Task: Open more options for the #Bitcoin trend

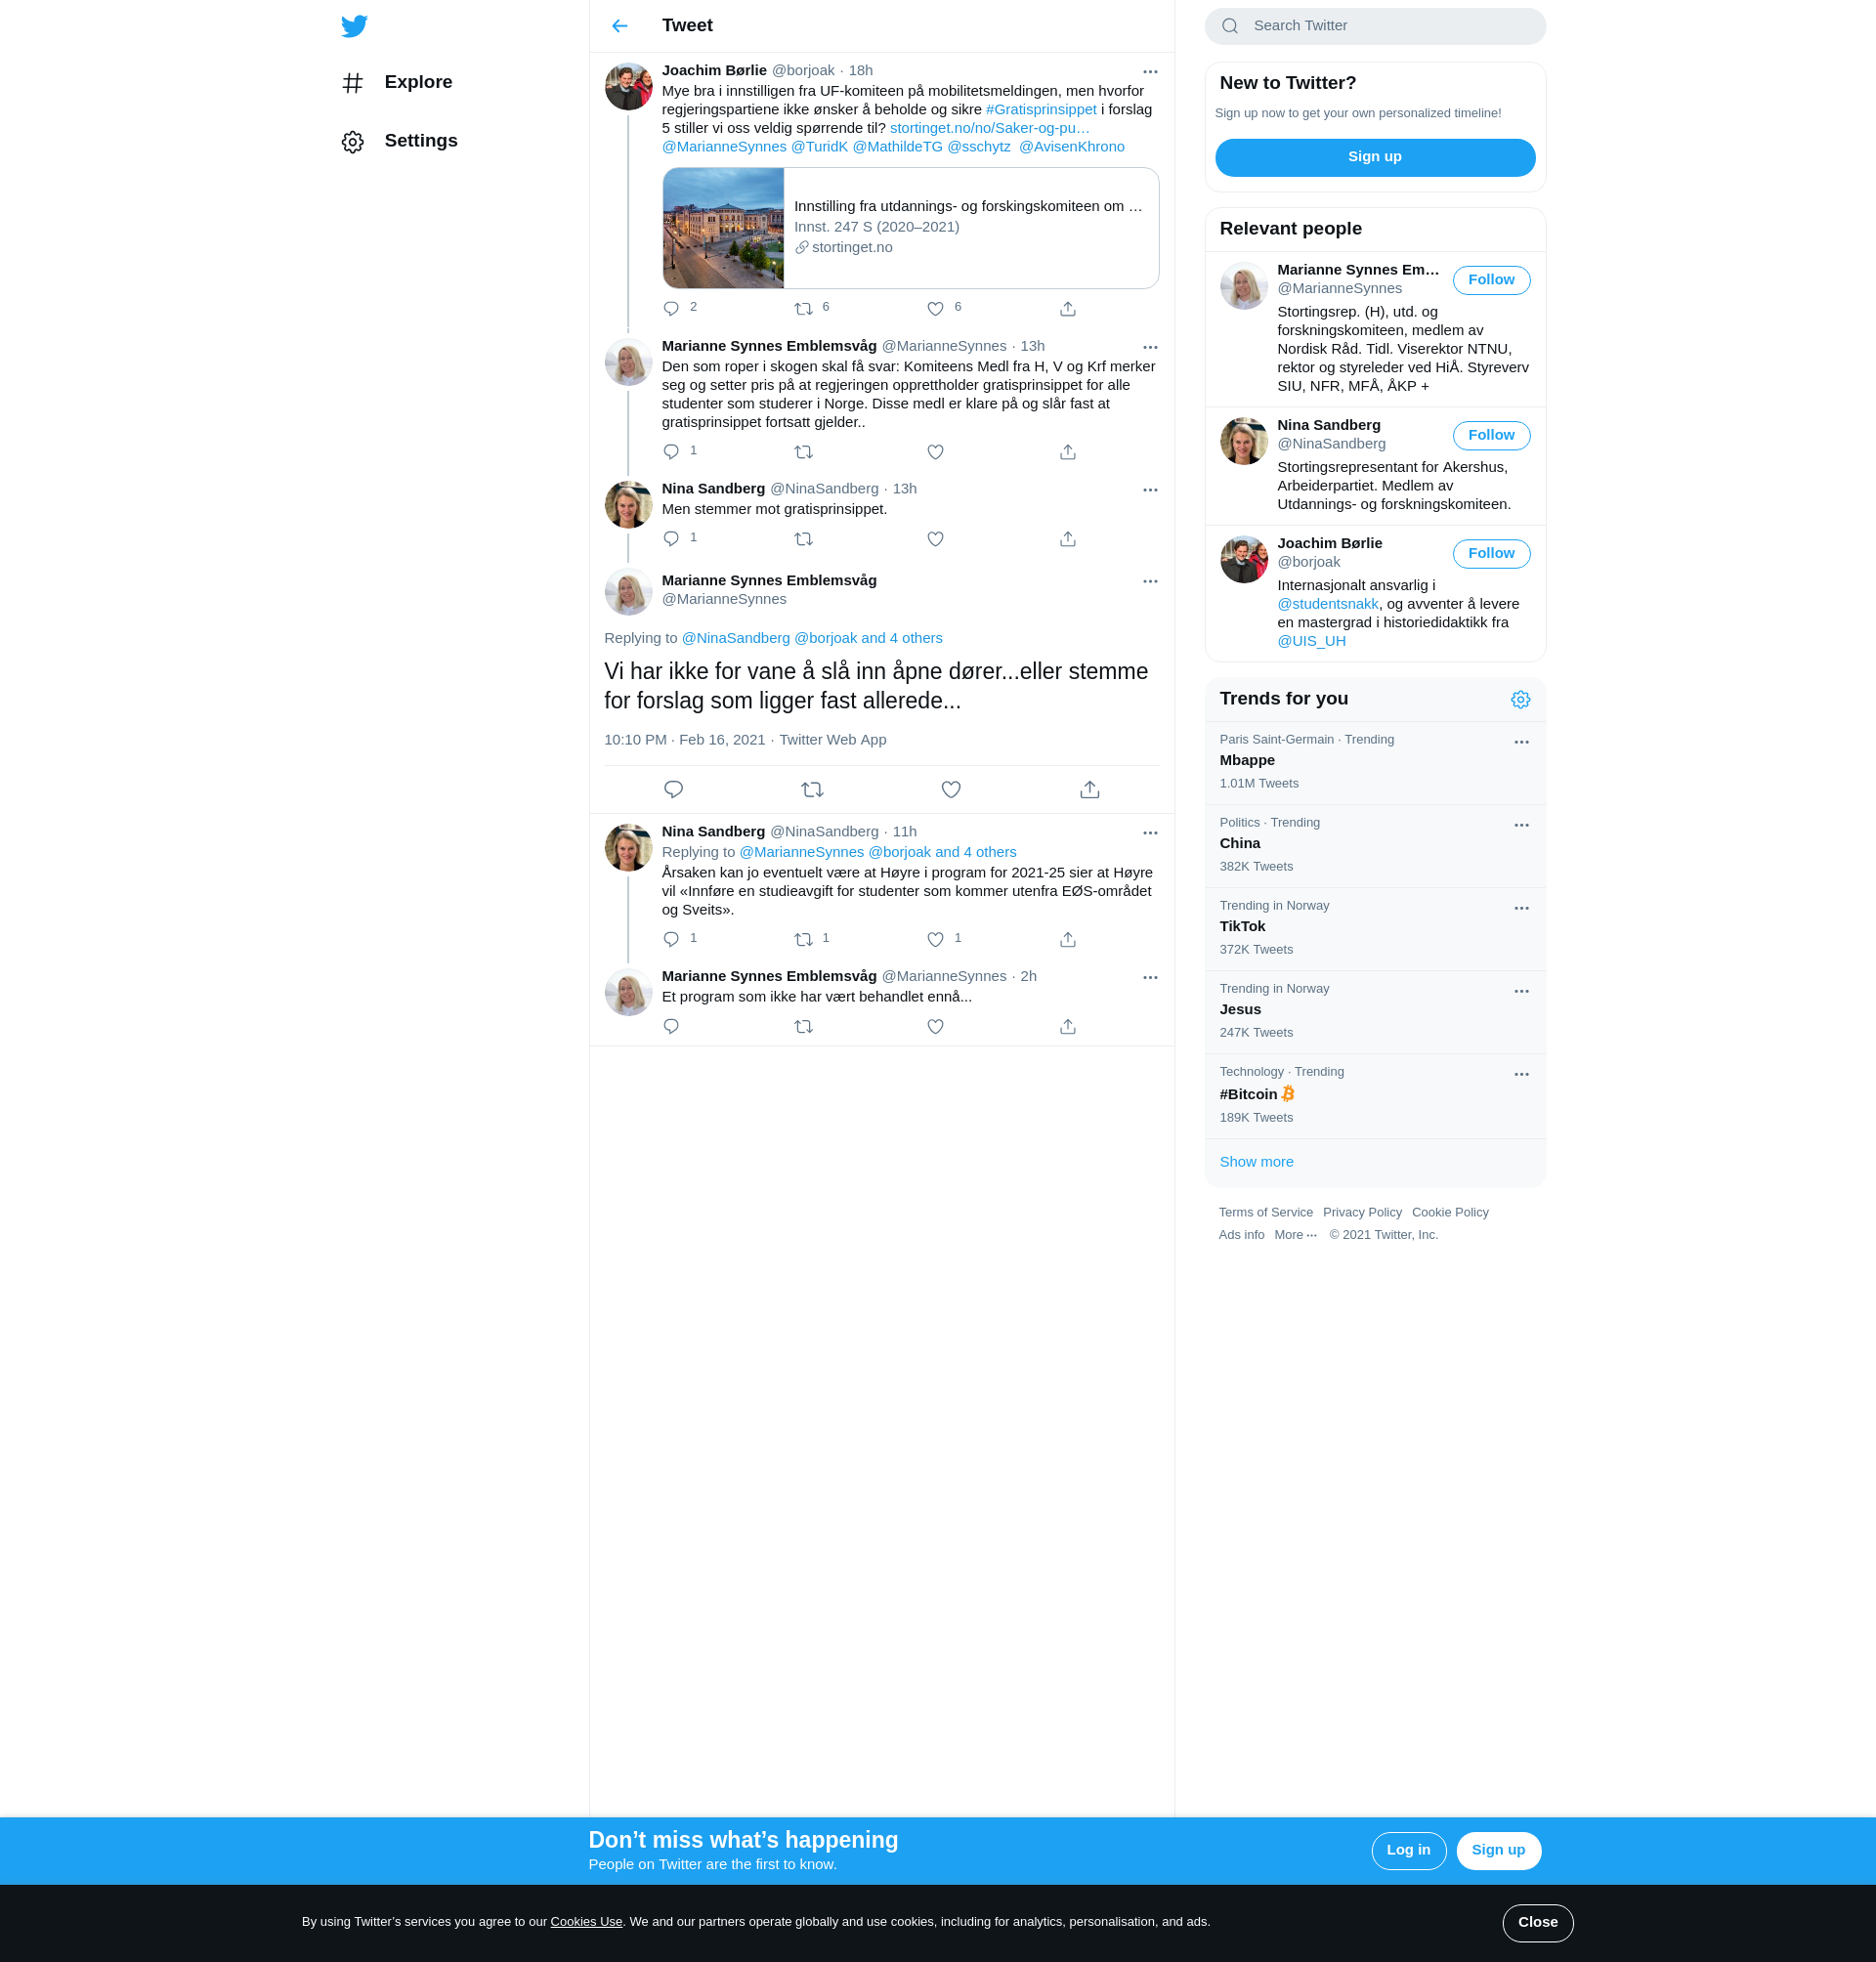Action: 1521,1074
